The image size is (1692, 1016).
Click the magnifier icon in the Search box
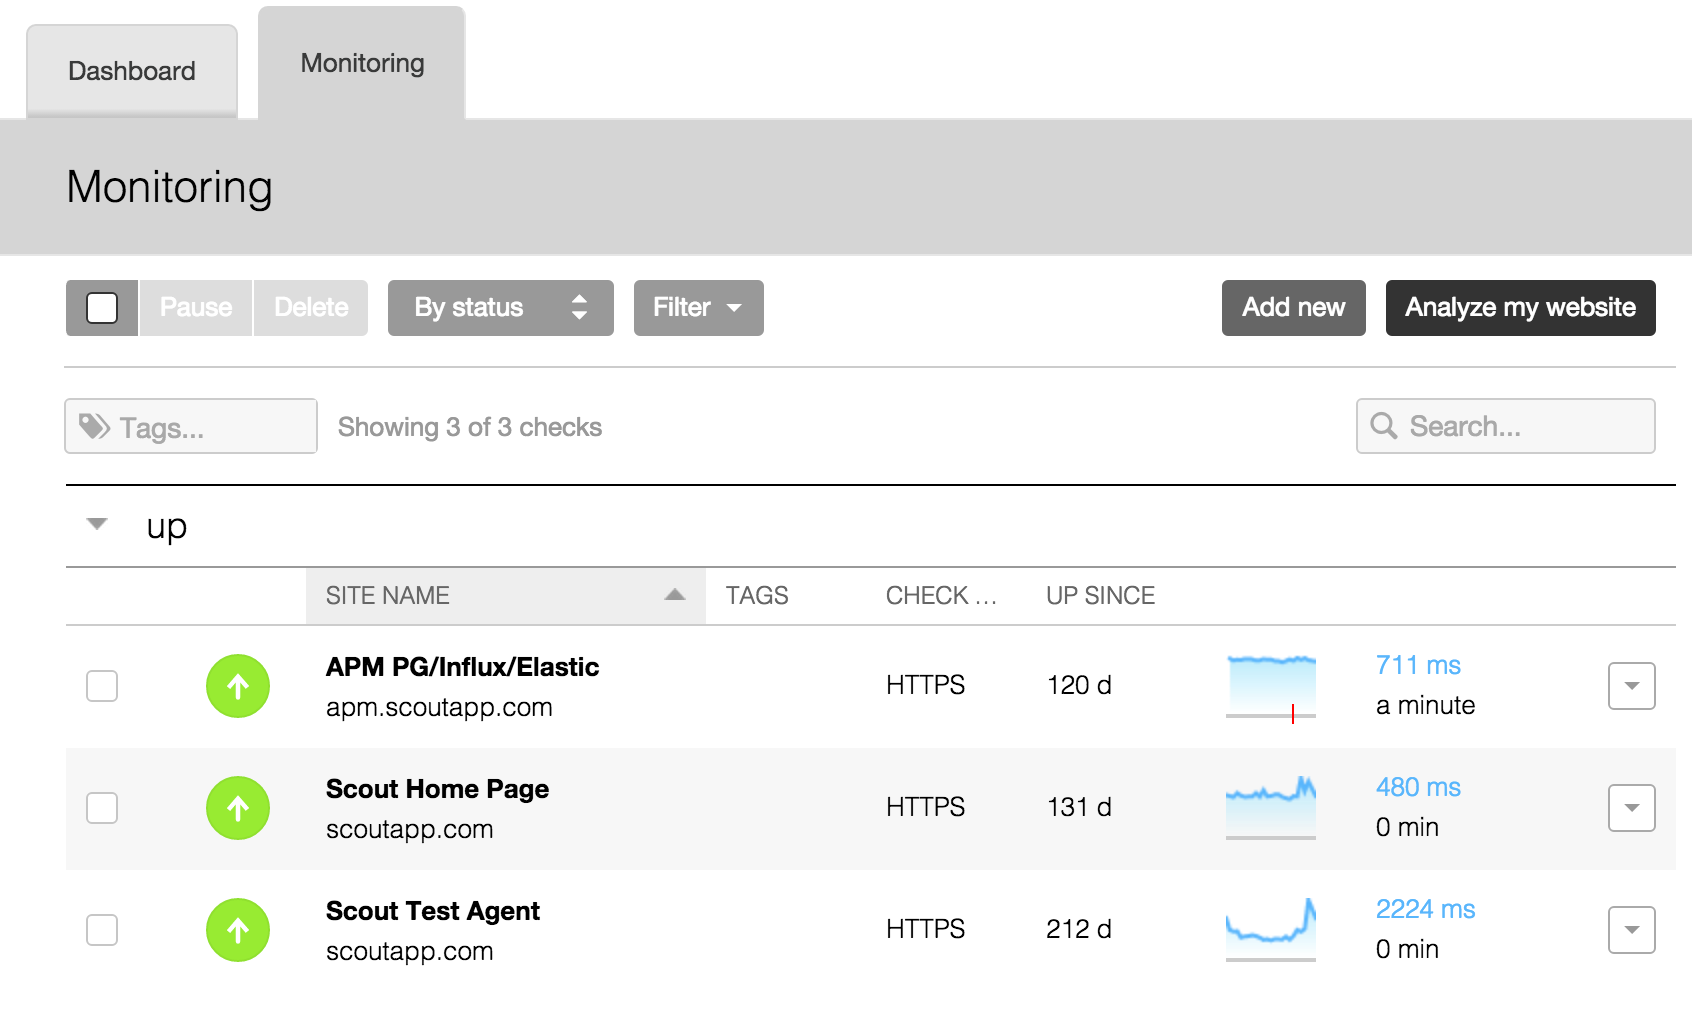[1384, 426]
